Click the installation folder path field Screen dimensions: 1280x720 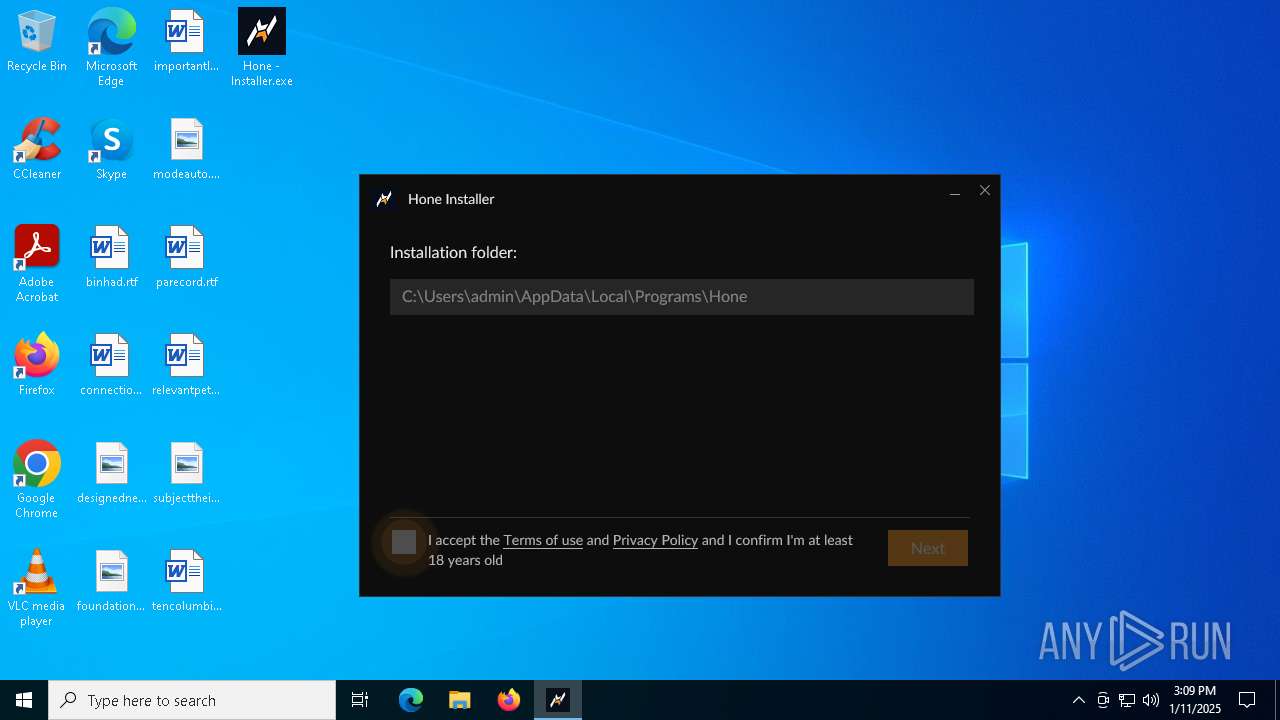[x=682, y=297]
